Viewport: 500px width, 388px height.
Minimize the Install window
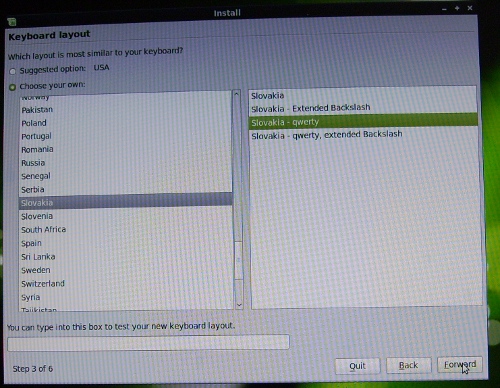444,9
